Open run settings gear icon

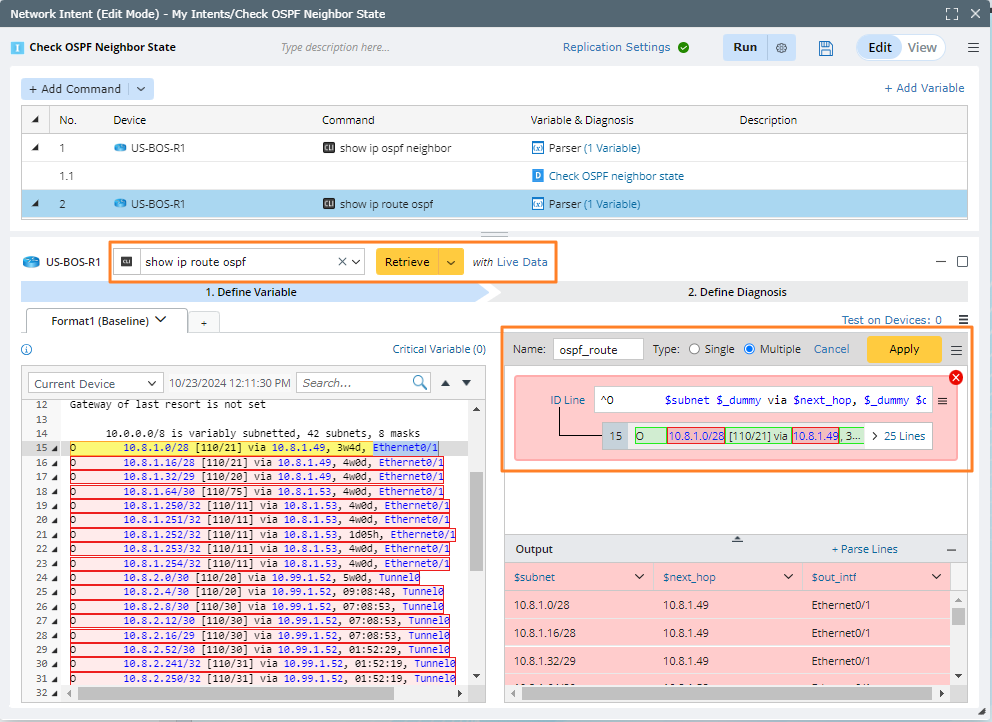(x=782, y=48)
